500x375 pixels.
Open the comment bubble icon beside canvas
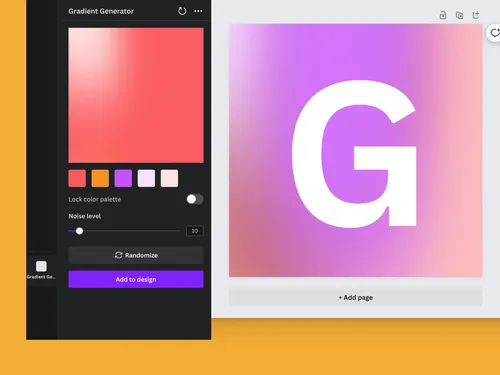[x=494, y=33]
